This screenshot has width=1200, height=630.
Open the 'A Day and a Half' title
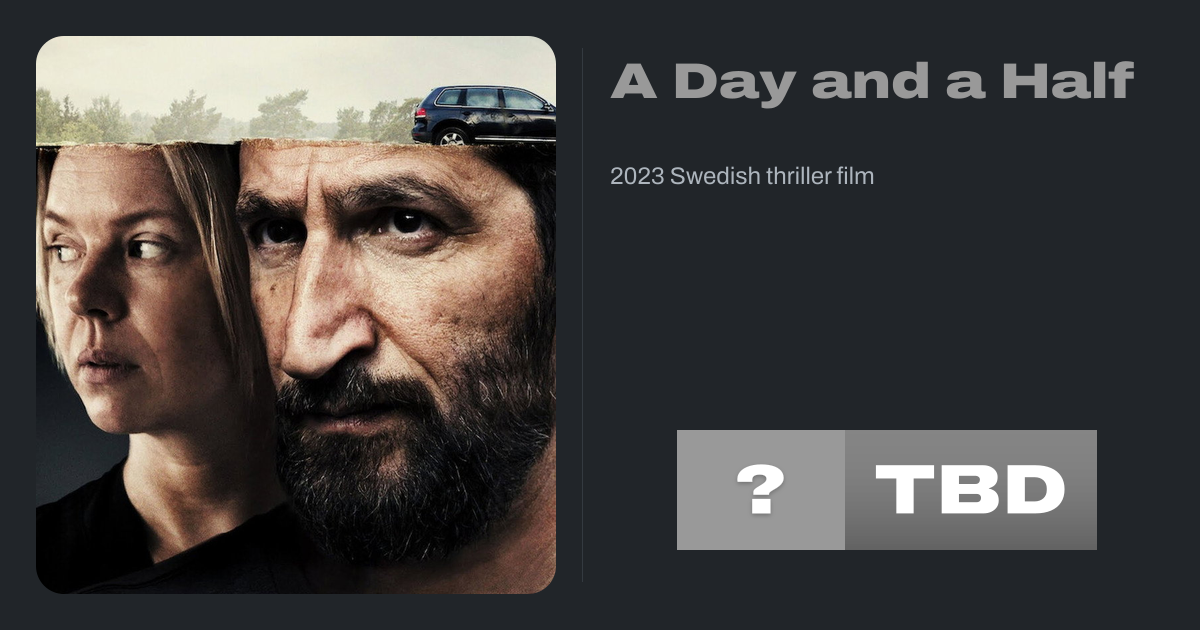[x=872, y=81]
